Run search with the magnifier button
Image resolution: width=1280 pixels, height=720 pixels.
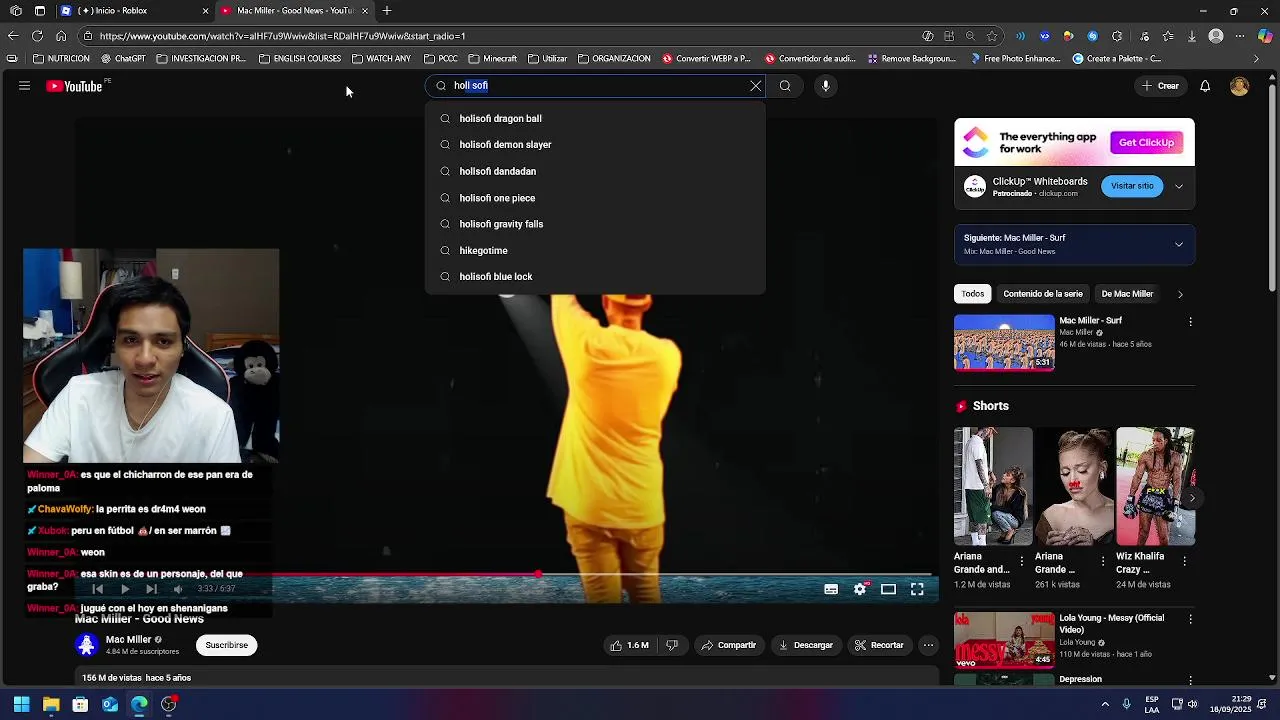785,86
